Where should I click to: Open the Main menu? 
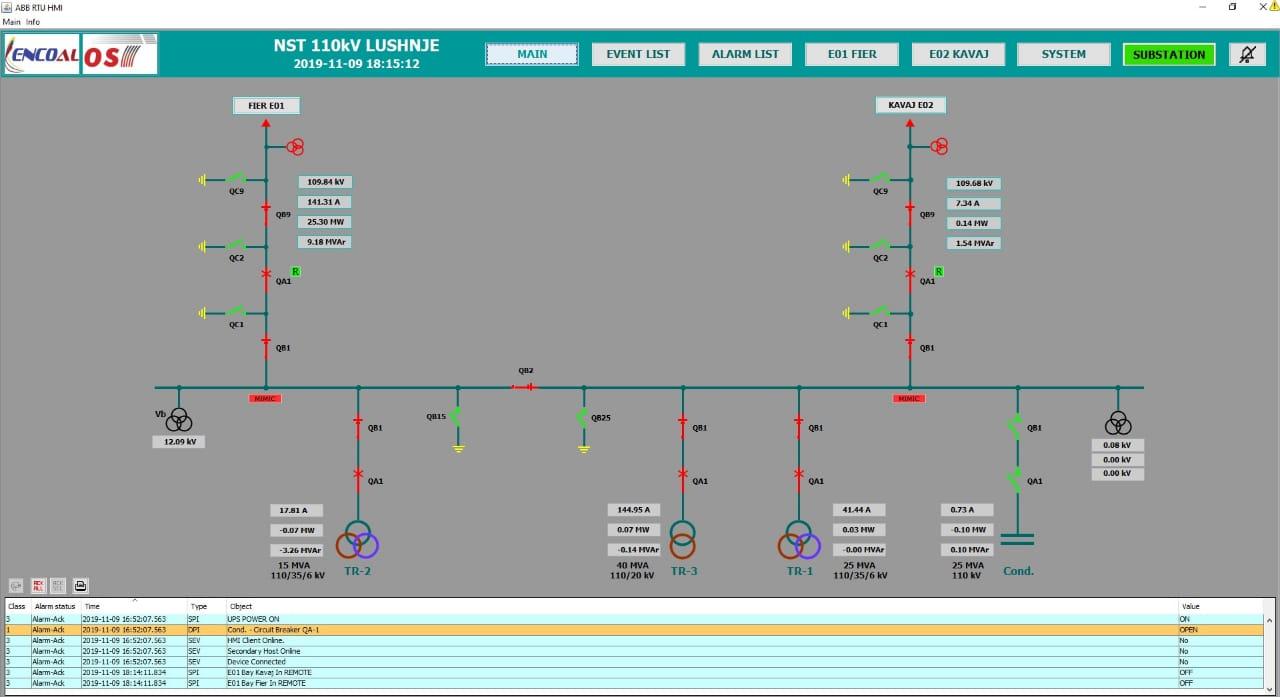pos(11,21)
